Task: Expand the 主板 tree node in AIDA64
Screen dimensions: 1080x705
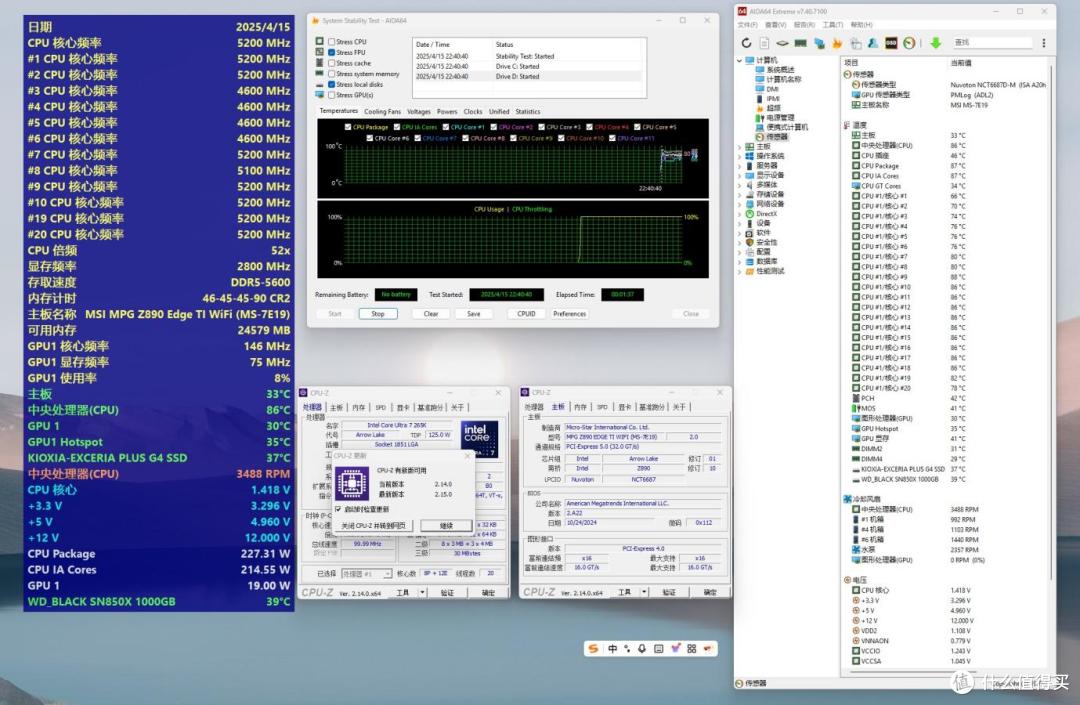Action: (x=740, y=147)
